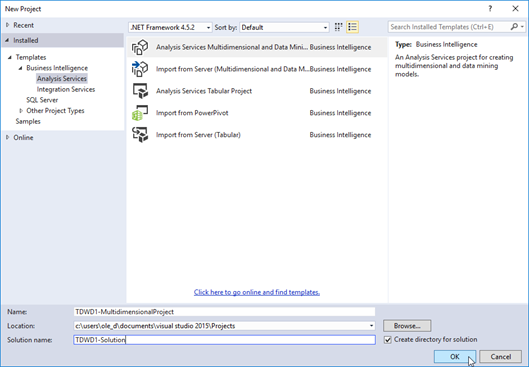Switch to medium icons list view

click(x=352, y=27)
